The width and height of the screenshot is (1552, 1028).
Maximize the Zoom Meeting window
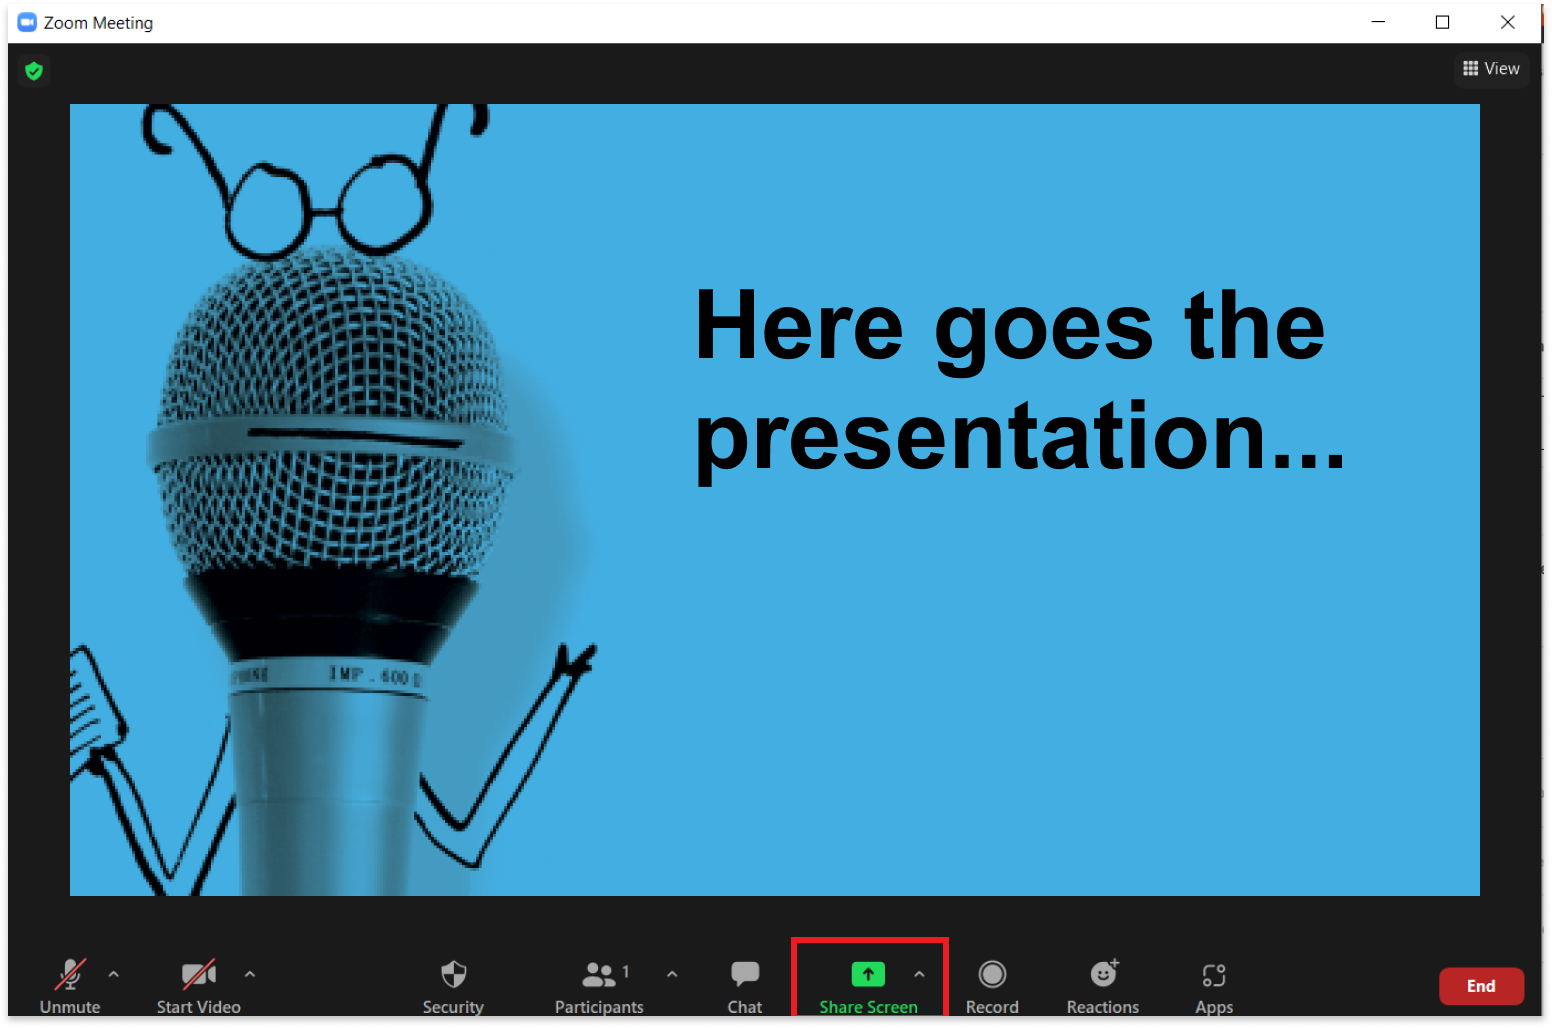point(1442,22)
